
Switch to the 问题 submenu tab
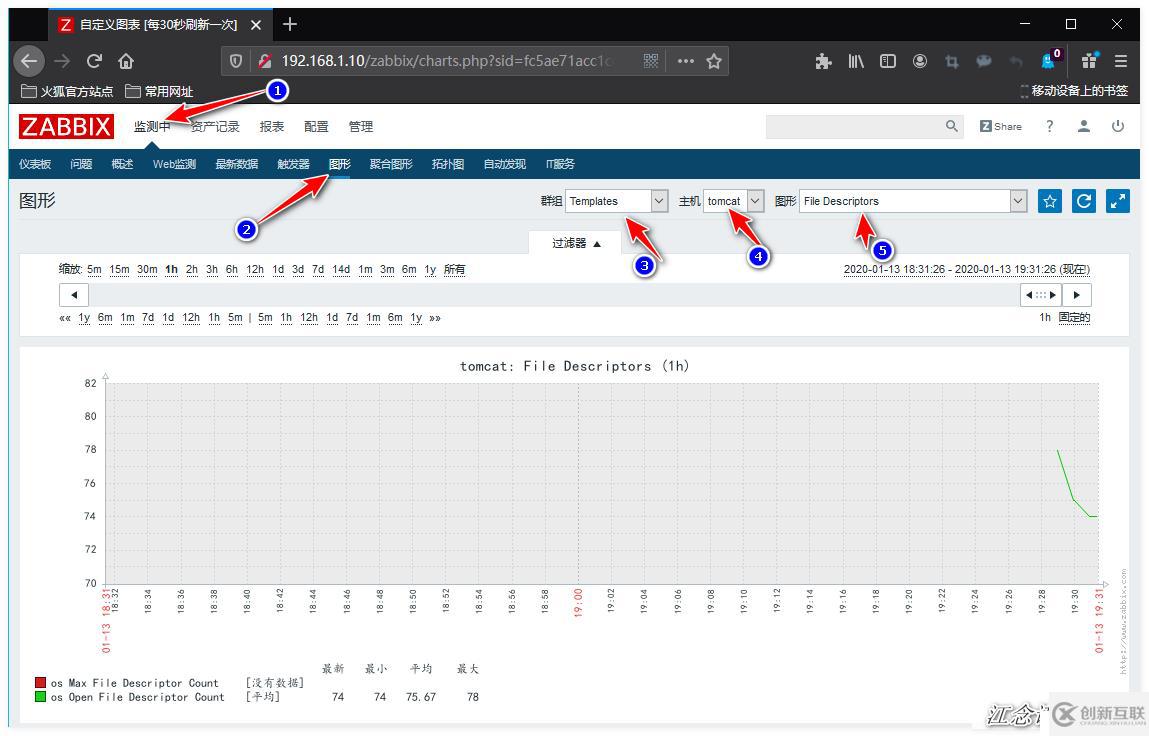pyautogui.click(x=81, y=163)
